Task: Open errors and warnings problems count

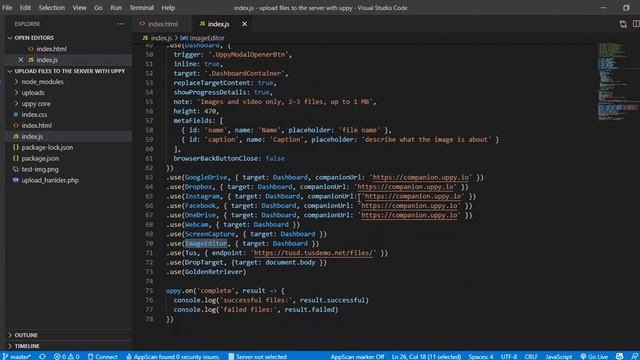Action: pos(67,356)
